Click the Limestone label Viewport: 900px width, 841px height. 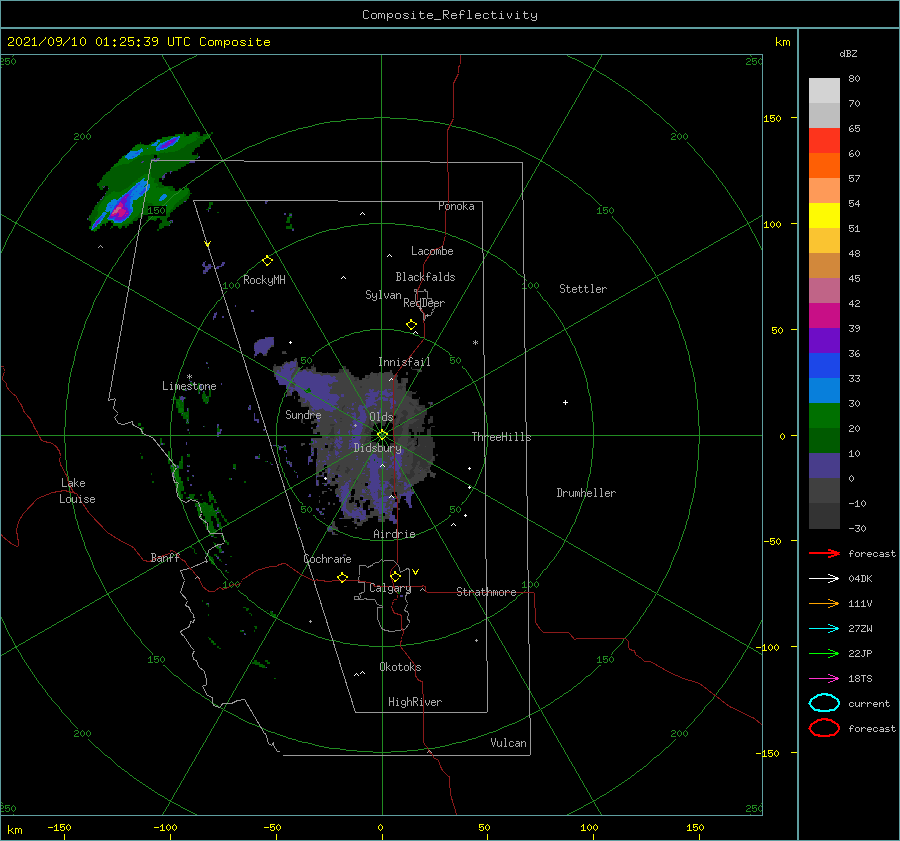pyautogui.click(x=189, y=386)
